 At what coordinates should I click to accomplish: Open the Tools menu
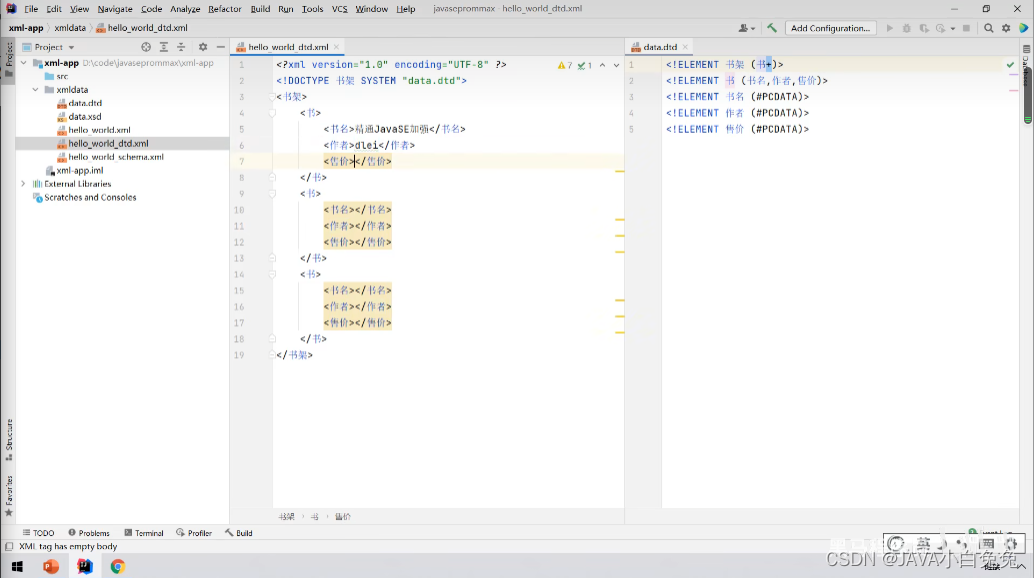313,9
